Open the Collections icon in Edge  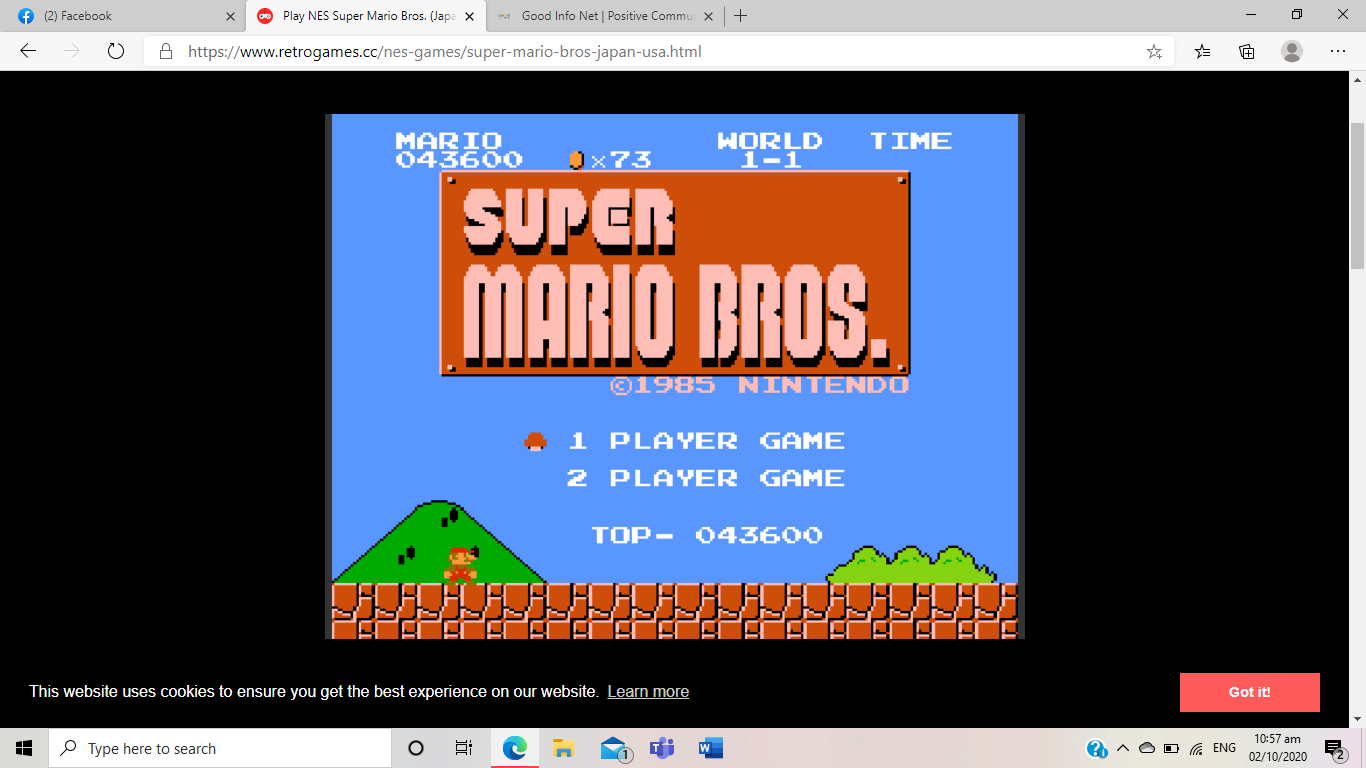point(1247,51)
